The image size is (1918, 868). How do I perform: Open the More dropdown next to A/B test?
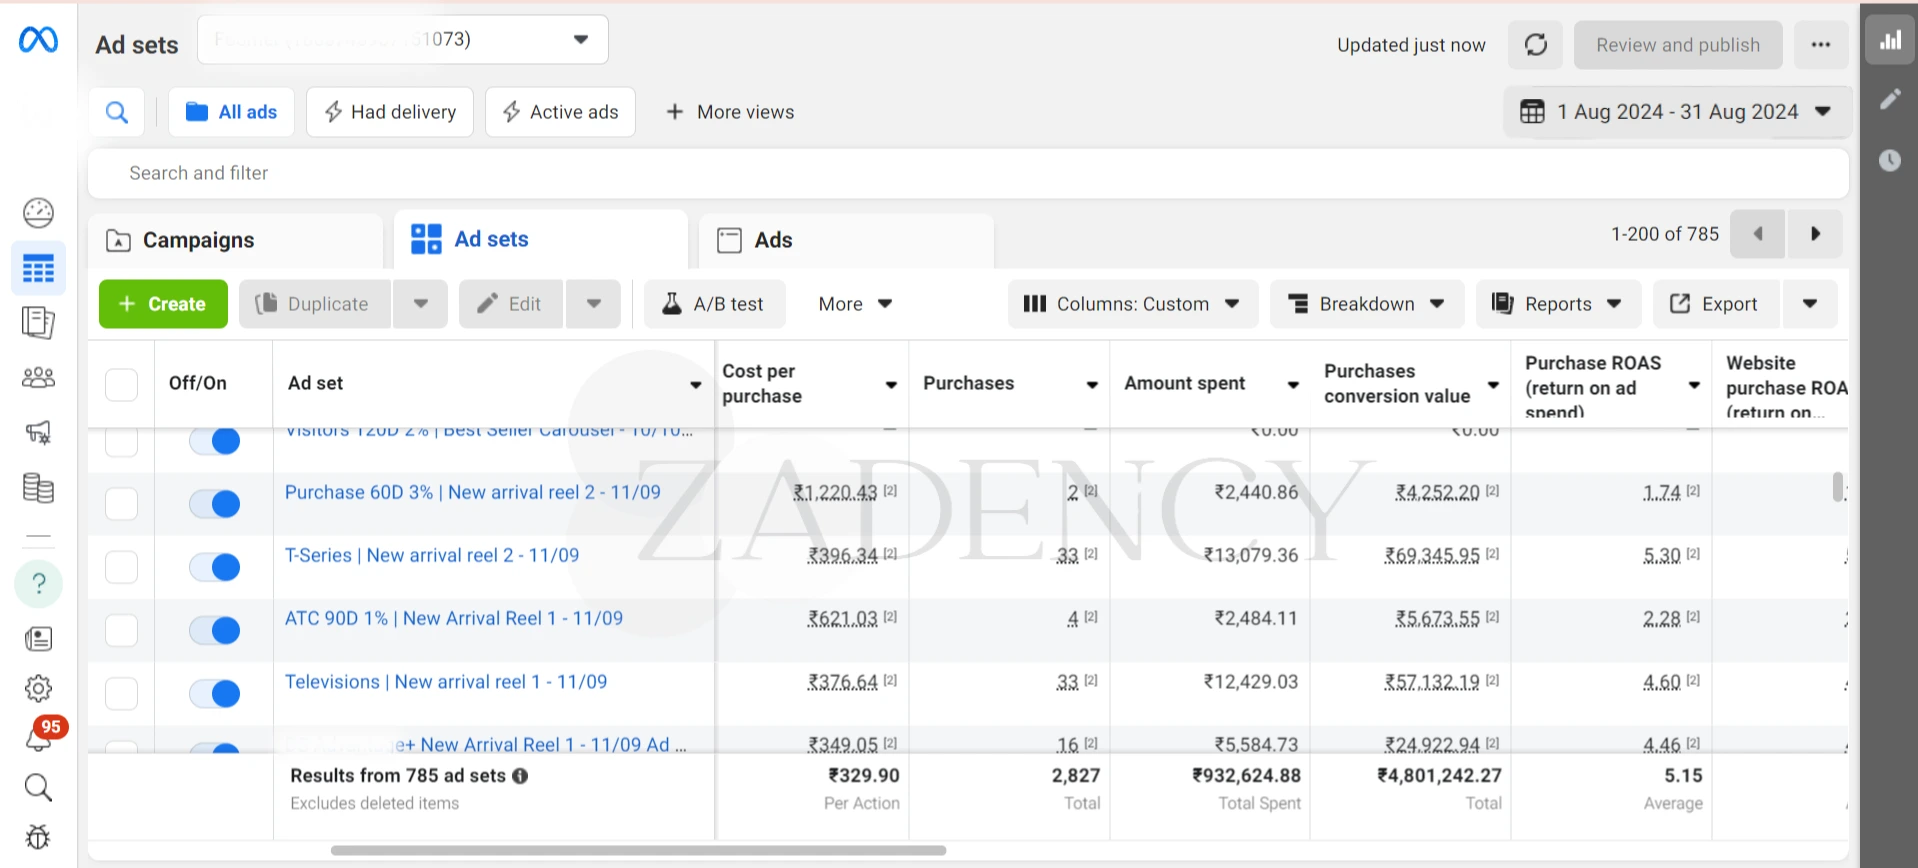[854, 304]
